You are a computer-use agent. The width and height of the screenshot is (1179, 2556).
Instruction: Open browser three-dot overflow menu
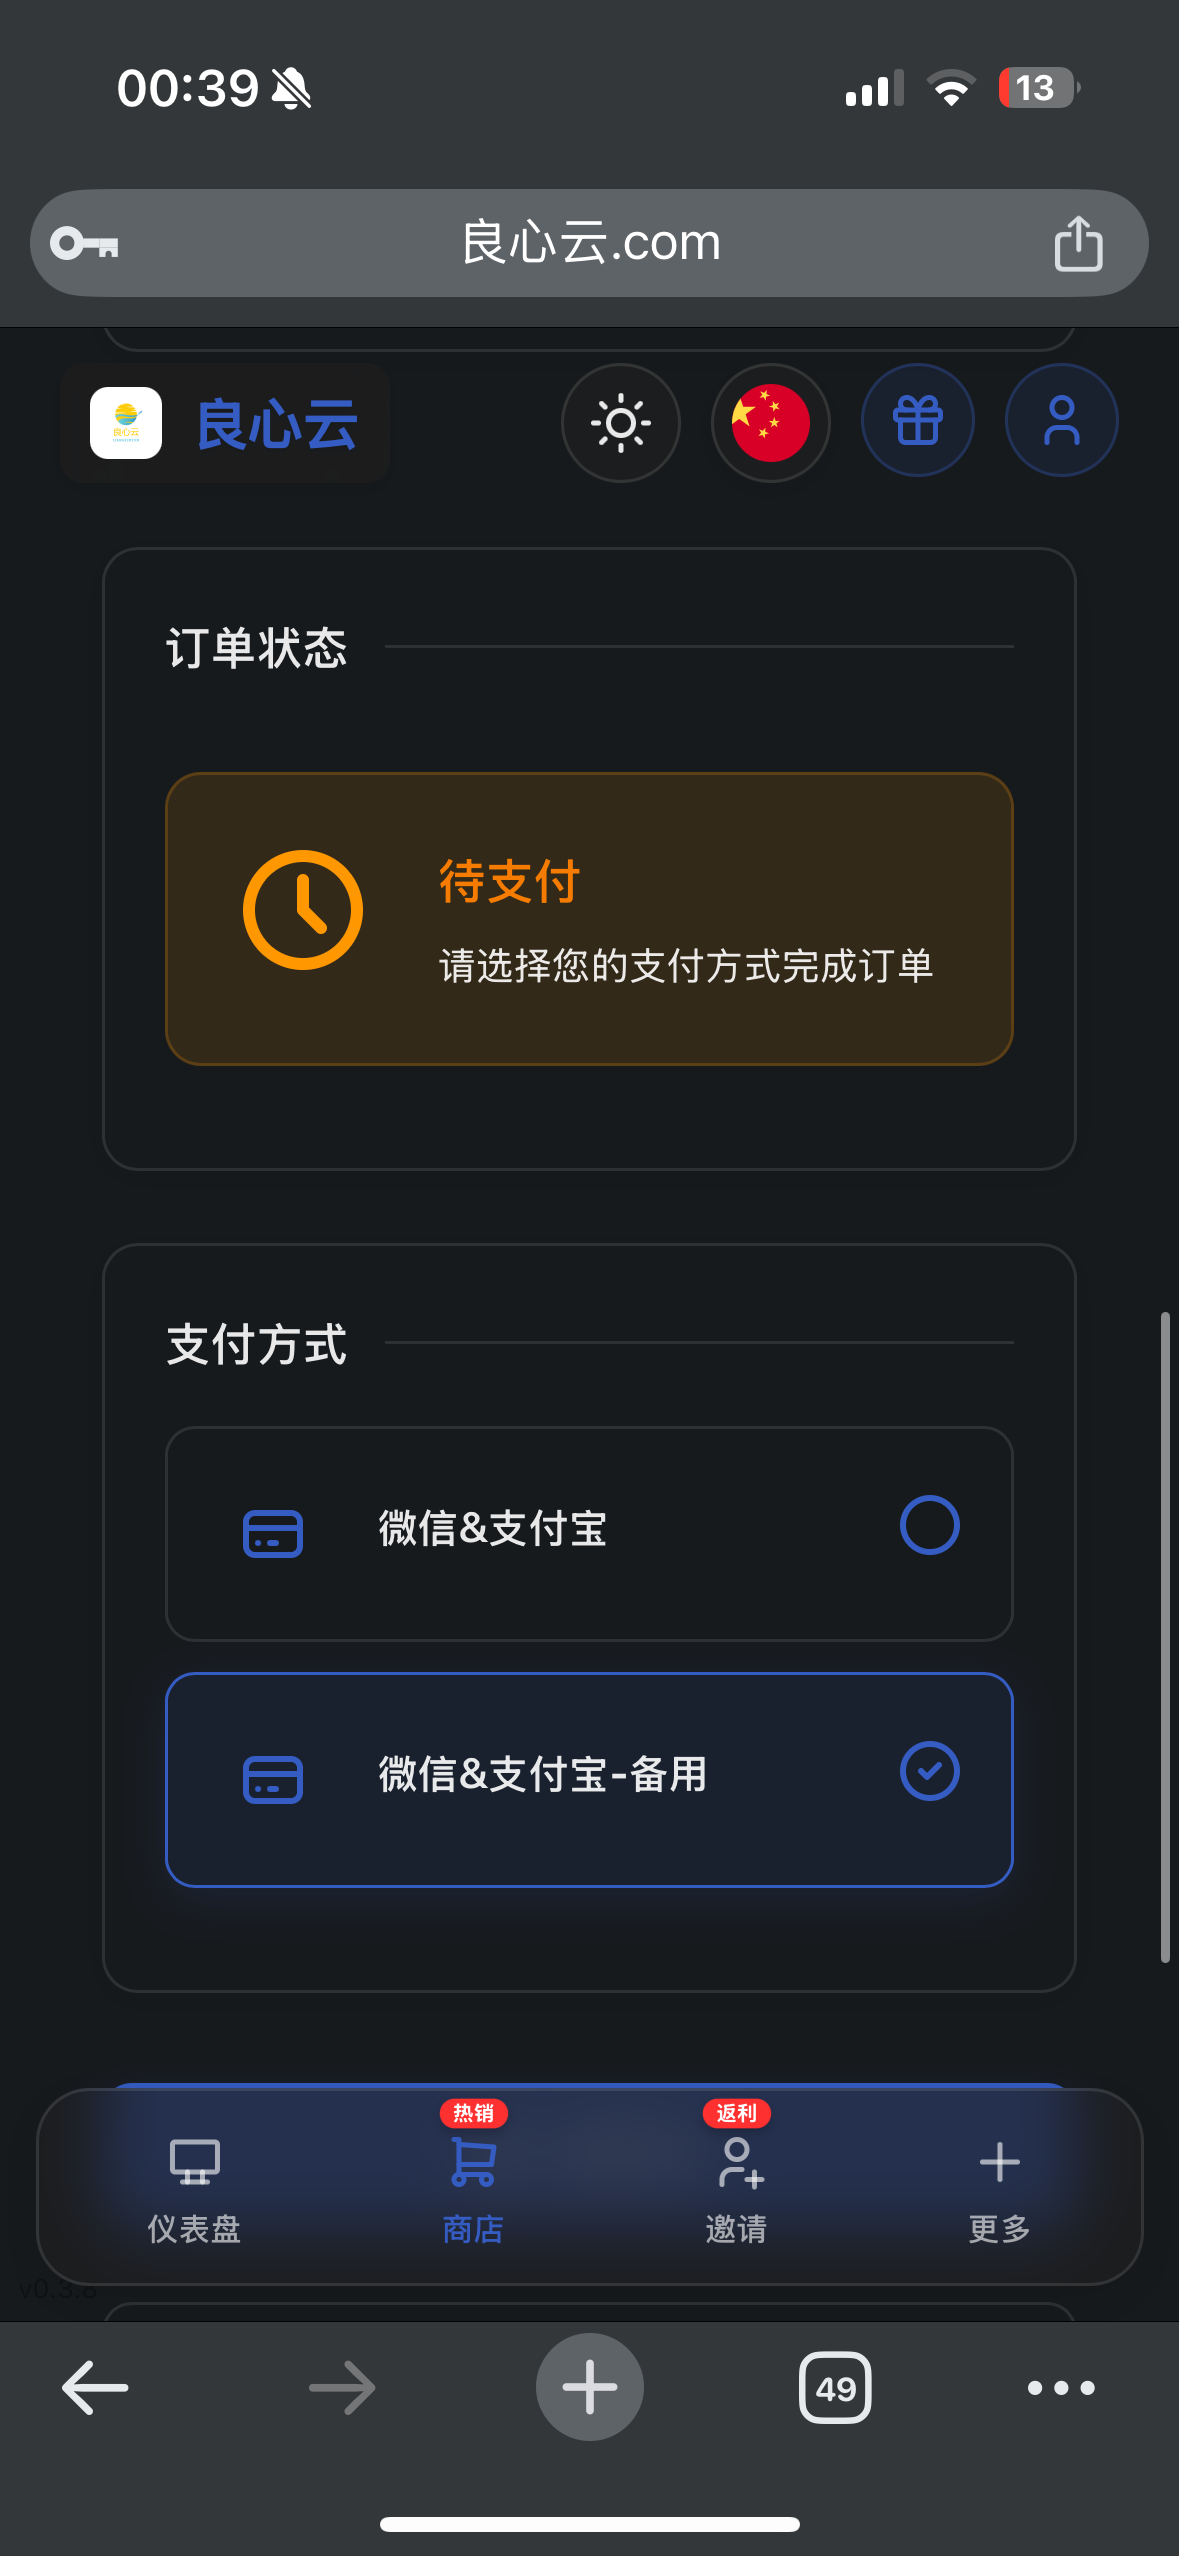[1061, 2388]
